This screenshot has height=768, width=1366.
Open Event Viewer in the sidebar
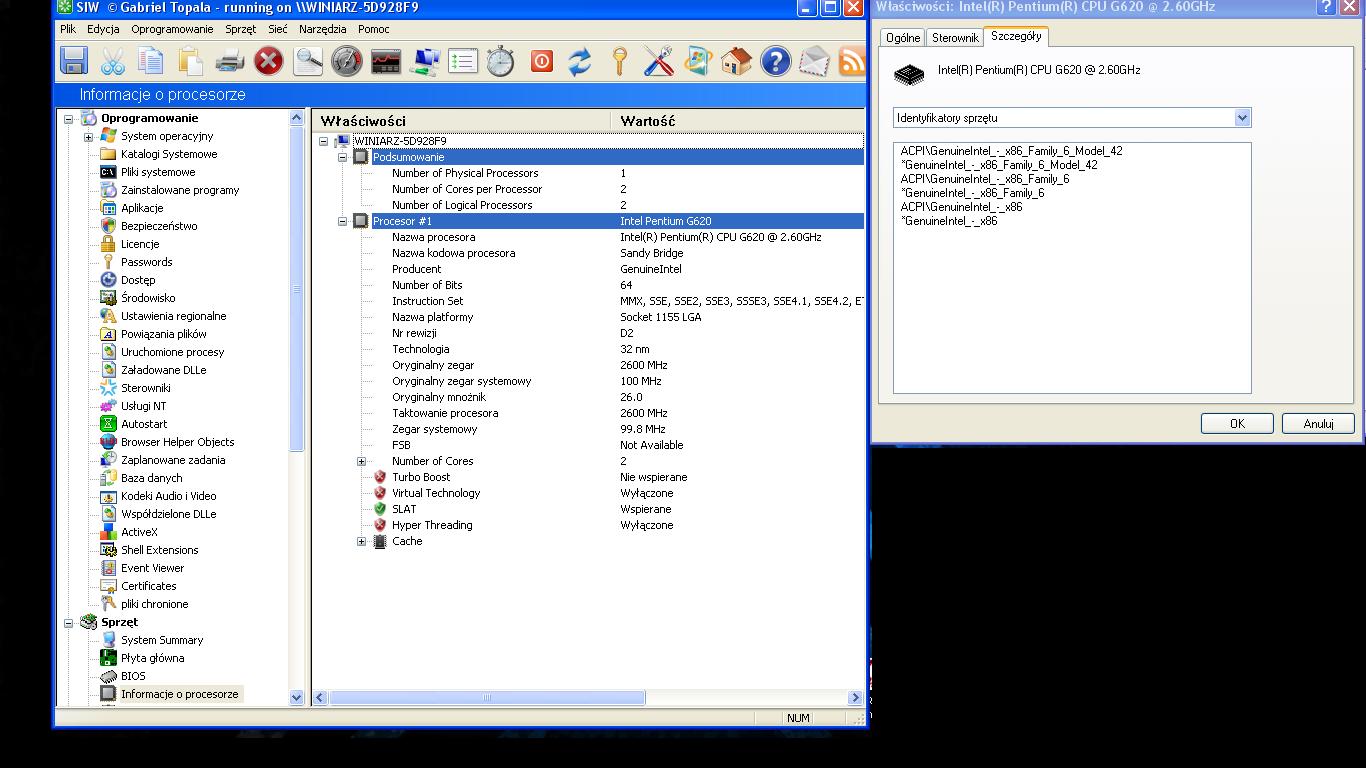point(153,568)
